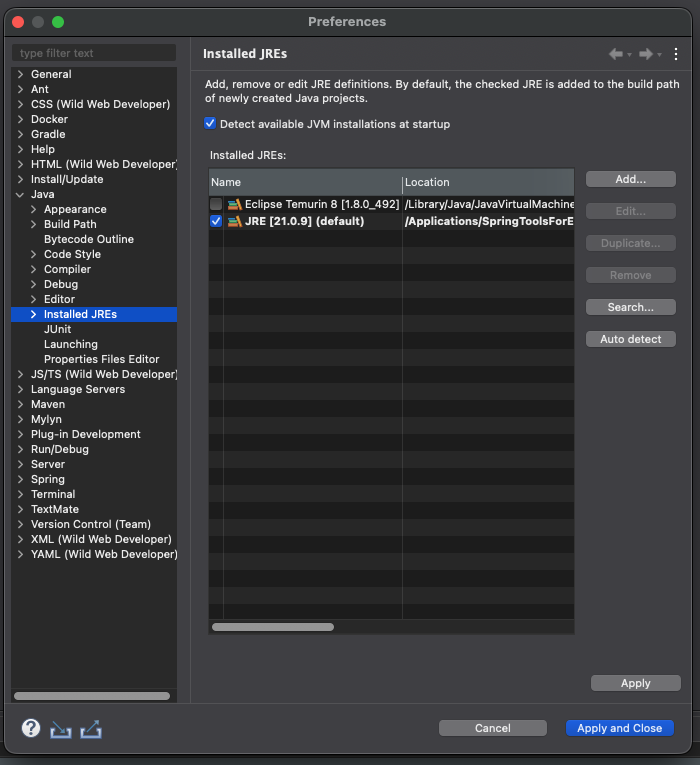The image size is (700, 765).
Task: Expand the Gradle tree node
Action: click(x=20, y=134)
